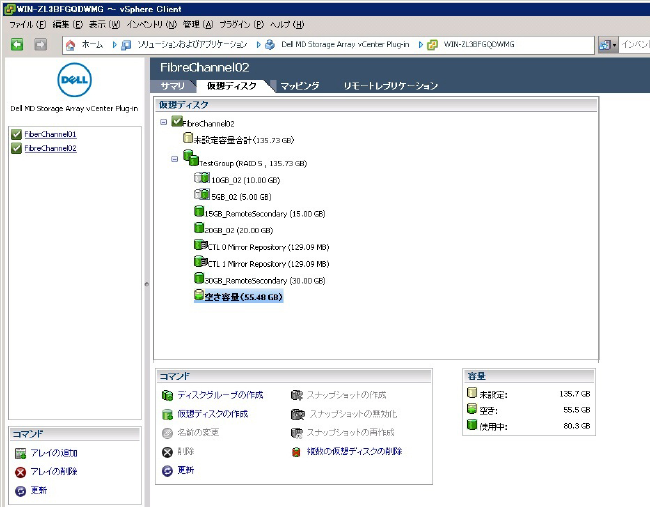Expand breadcrumb arrow before Dell MD Storage plug-in
Viewport: 650px width, 507px height.
pyautogui.click(x=258, y=45)
